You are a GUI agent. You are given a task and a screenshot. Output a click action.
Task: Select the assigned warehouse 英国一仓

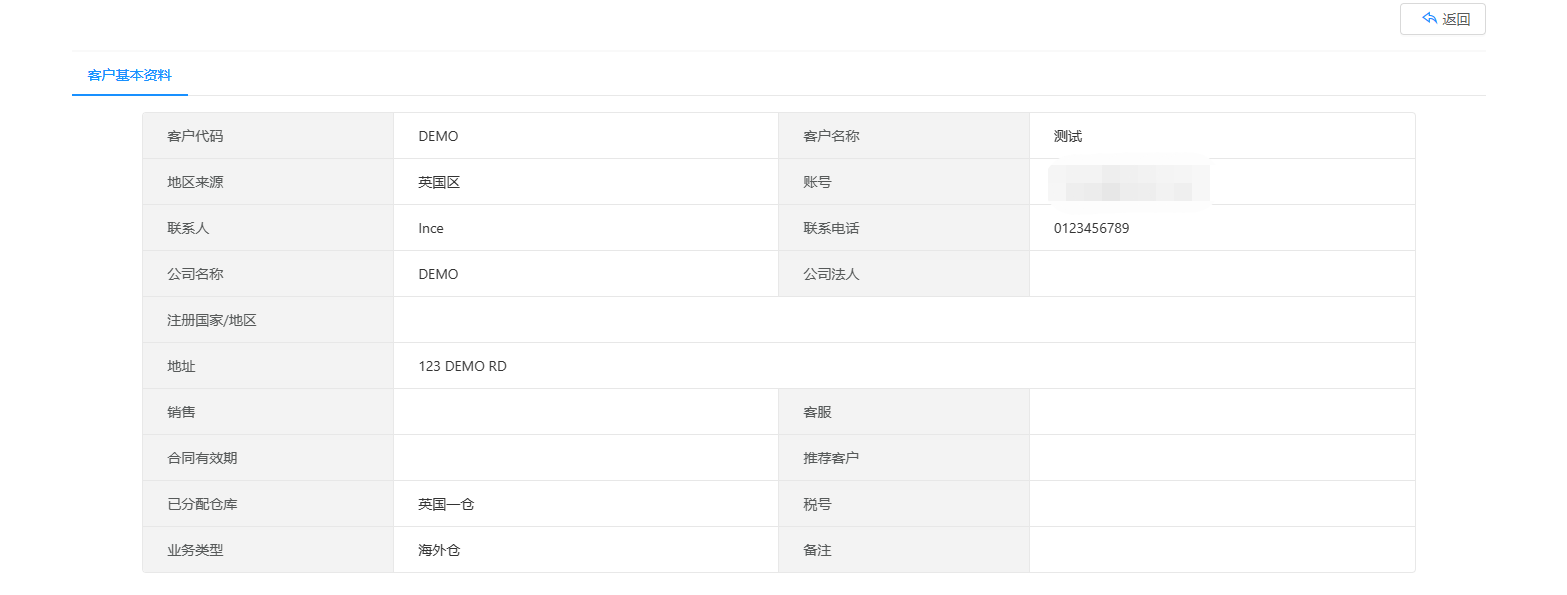[x=446, y=504]
